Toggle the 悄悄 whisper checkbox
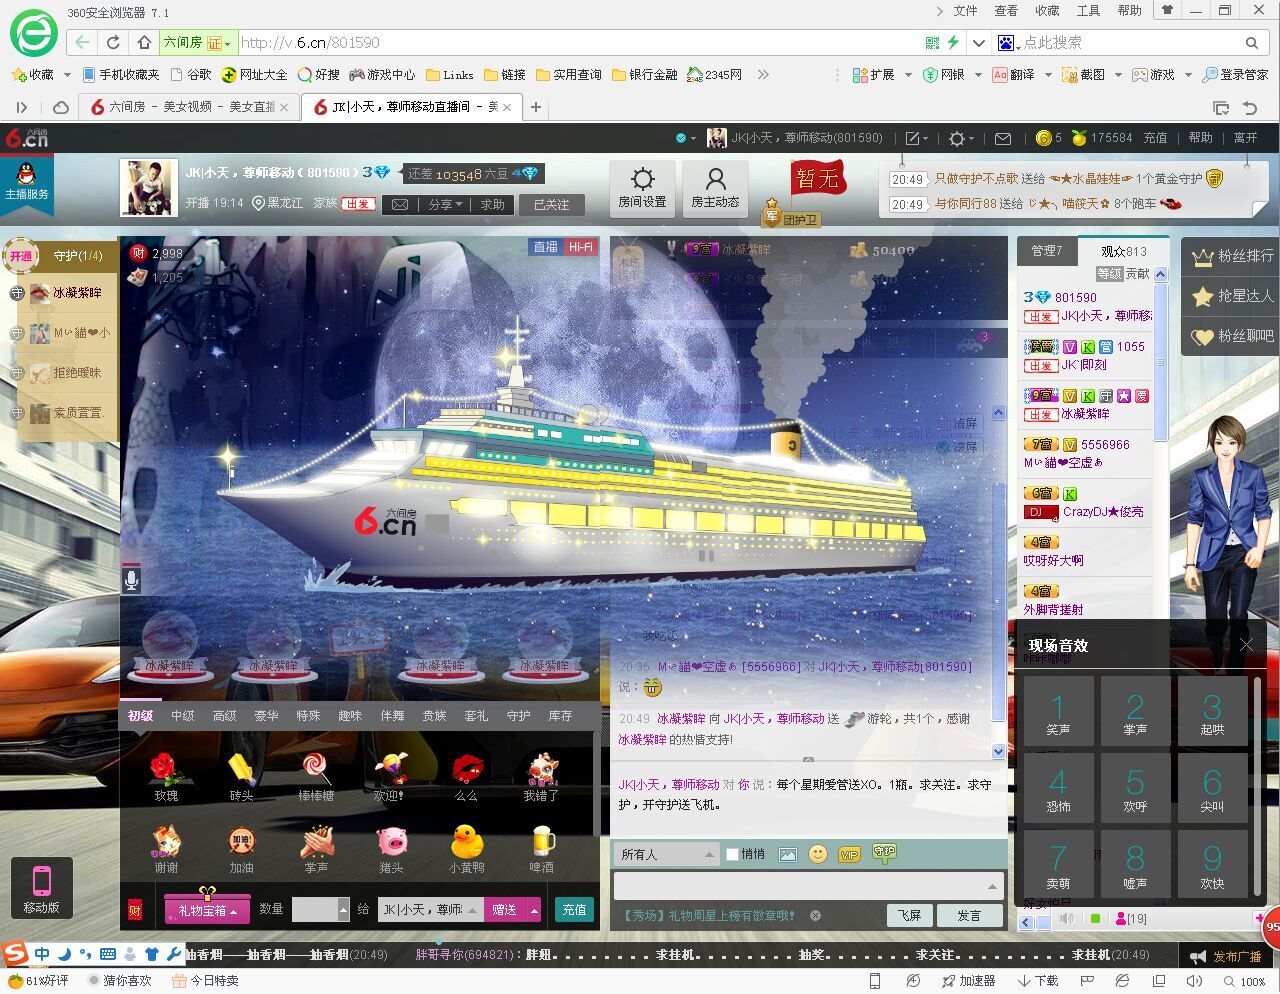The height and width of the screenshot is (994, 1280). (732, 854)
